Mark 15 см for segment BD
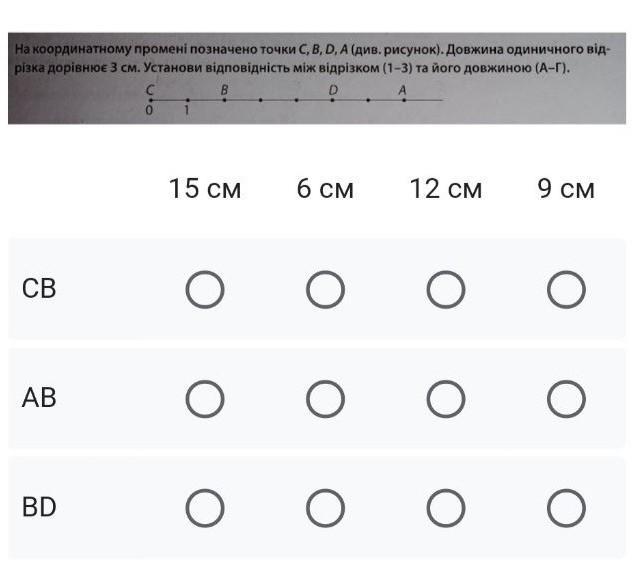Screen dimensions: 639x569 205,508
